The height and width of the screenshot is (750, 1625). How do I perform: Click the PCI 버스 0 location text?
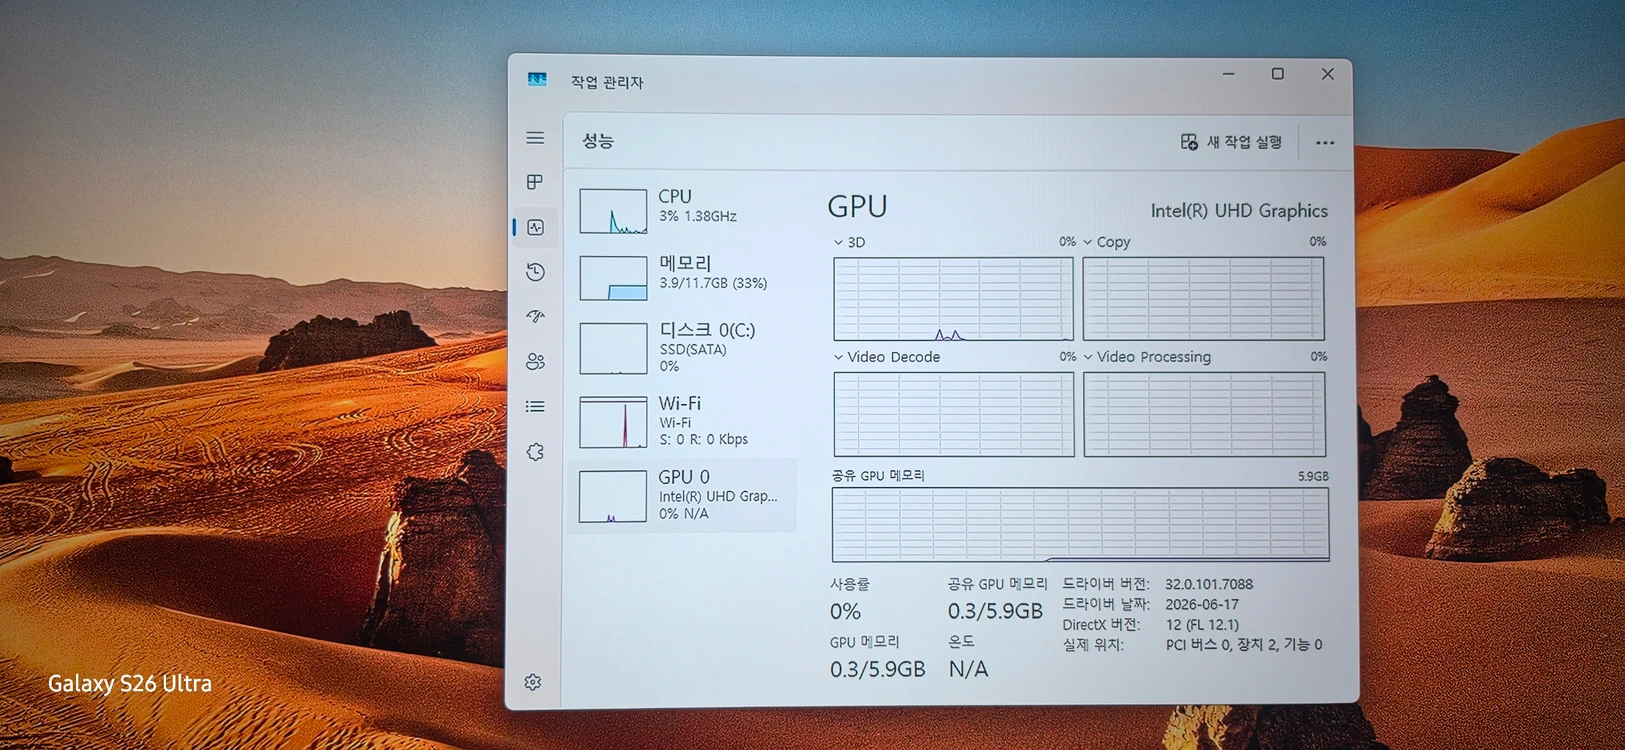(1244, 645)
